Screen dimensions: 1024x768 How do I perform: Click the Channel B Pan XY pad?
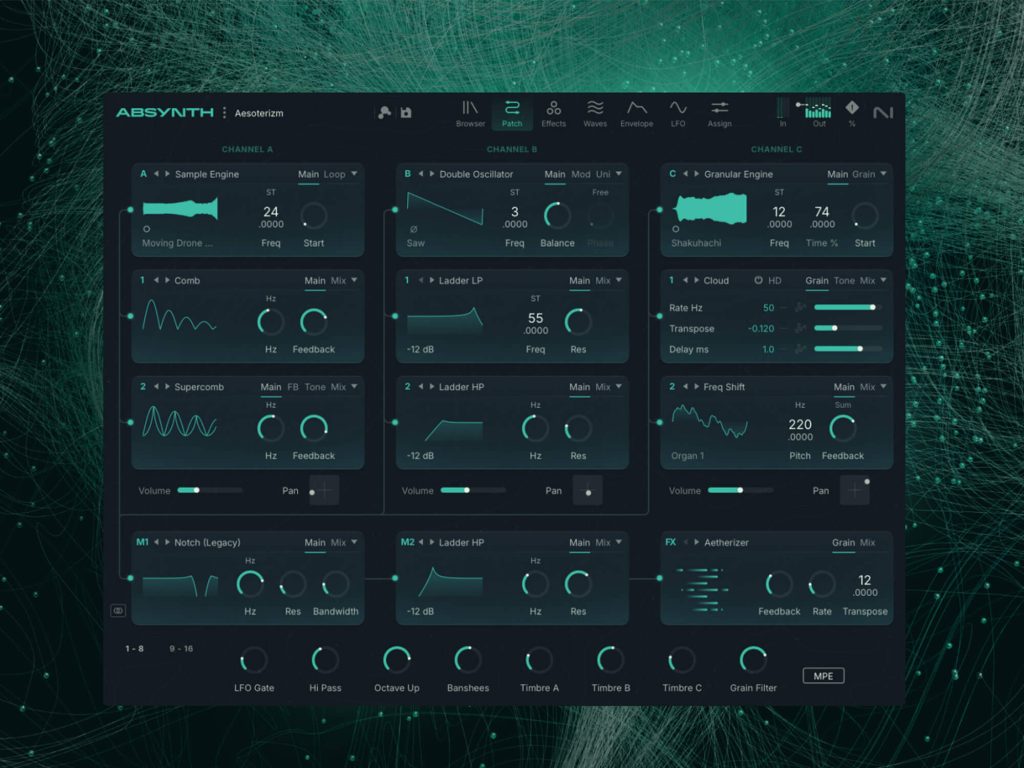pyautogui.click(x=587, y=490)
